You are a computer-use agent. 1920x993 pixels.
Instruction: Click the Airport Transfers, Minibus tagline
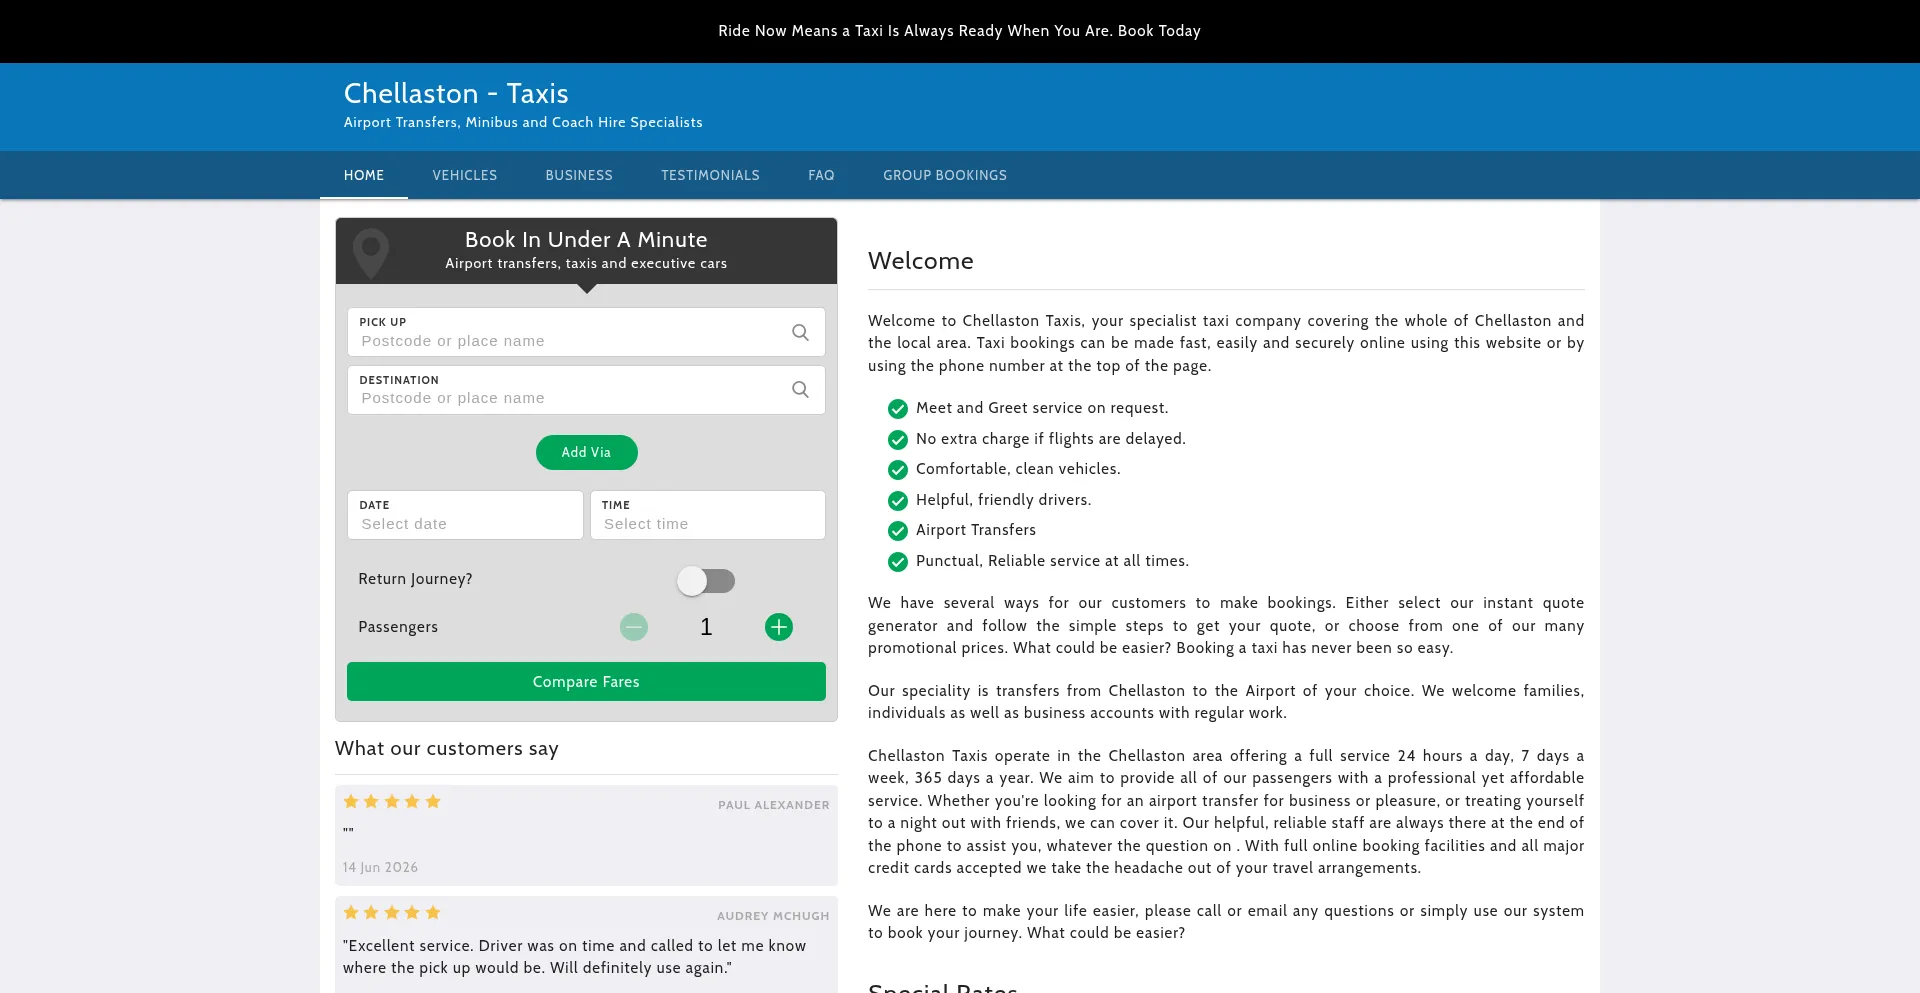523,122
